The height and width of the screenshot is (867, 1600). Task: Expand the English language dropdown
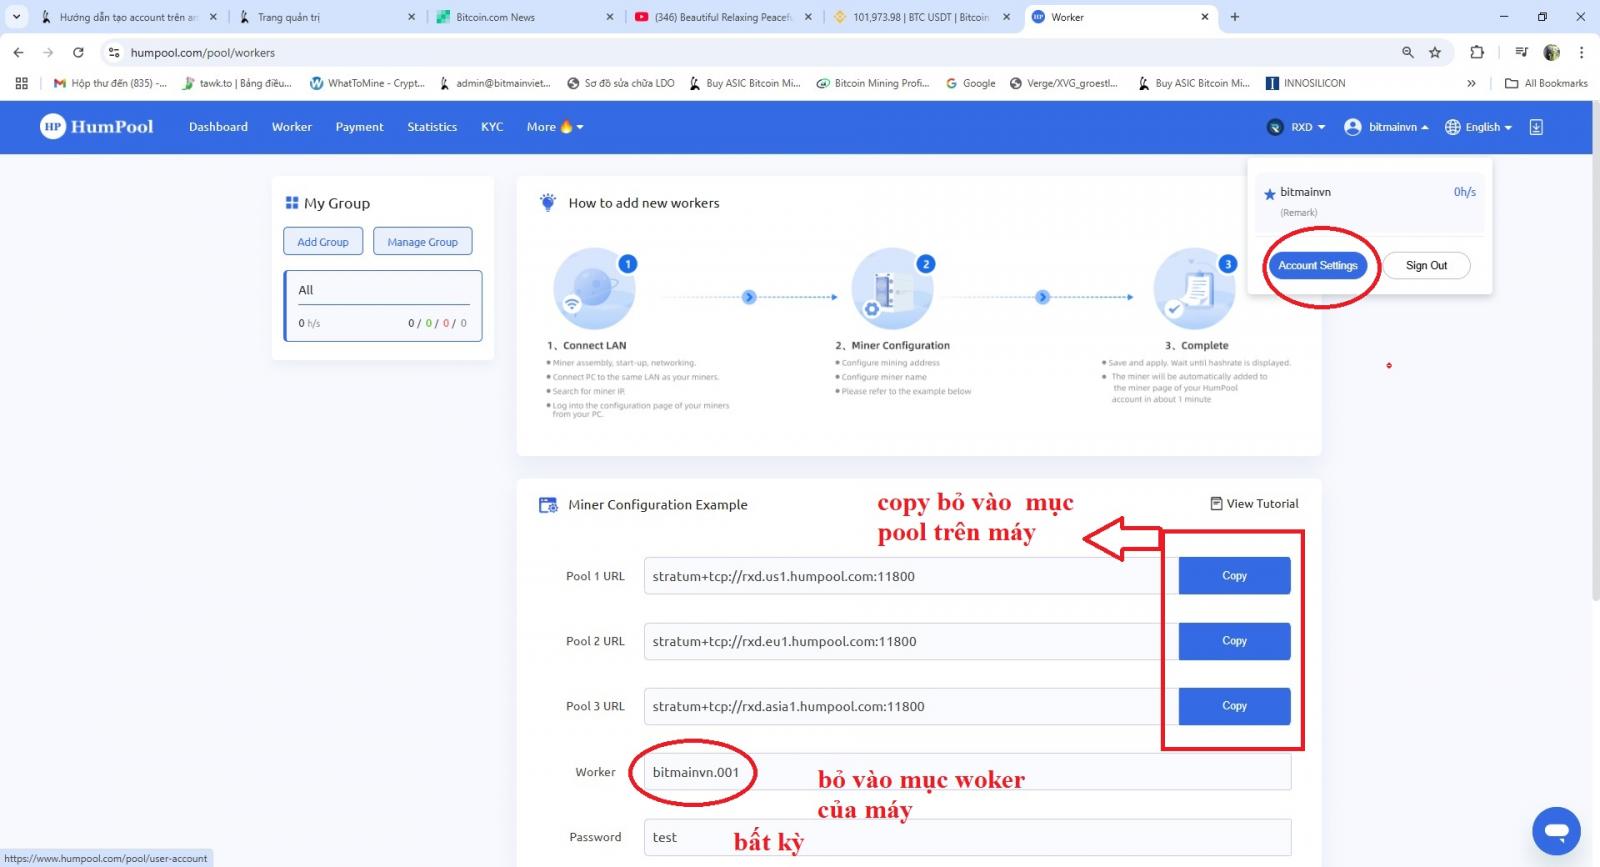click(x=1479, y=127)
